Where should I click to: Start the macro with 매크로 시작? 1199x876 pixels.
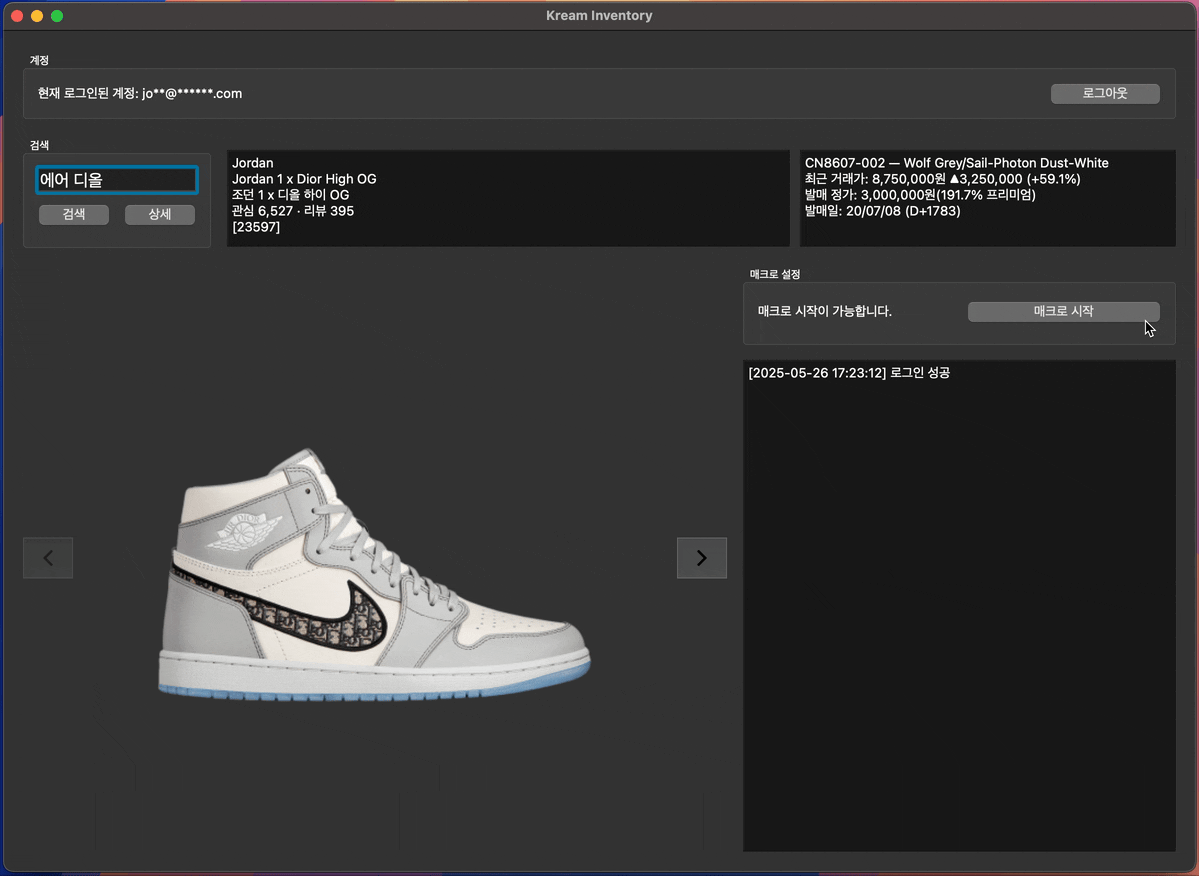pos(1064,311)
